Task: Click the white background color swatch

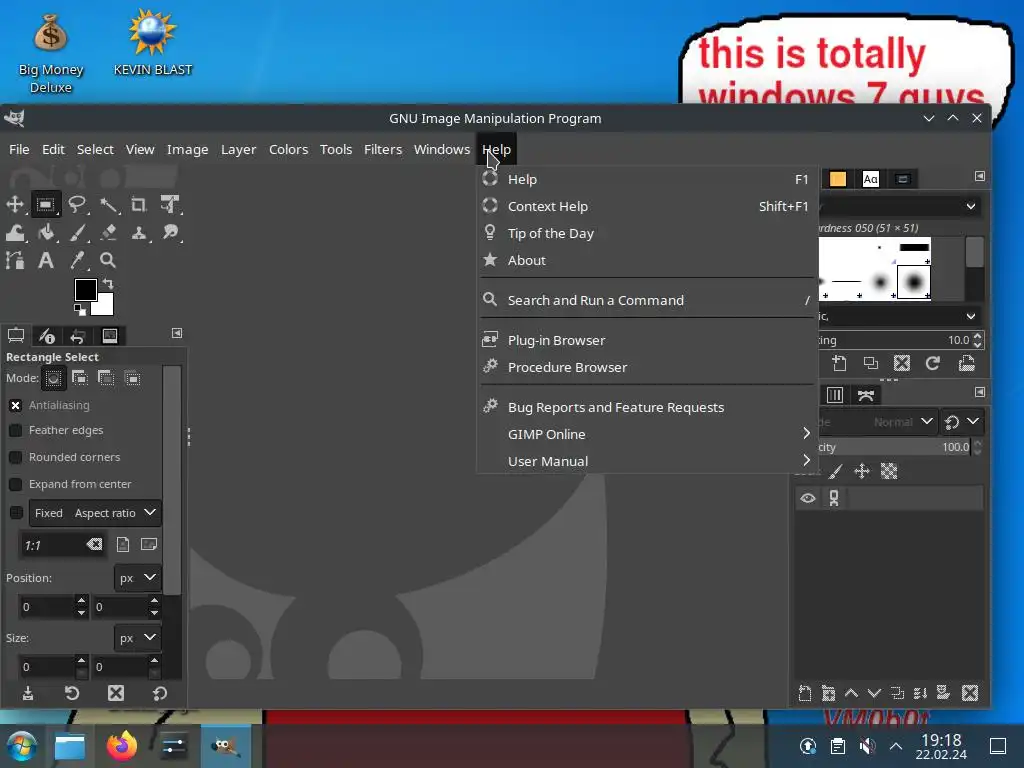Action: coord(104,306)
